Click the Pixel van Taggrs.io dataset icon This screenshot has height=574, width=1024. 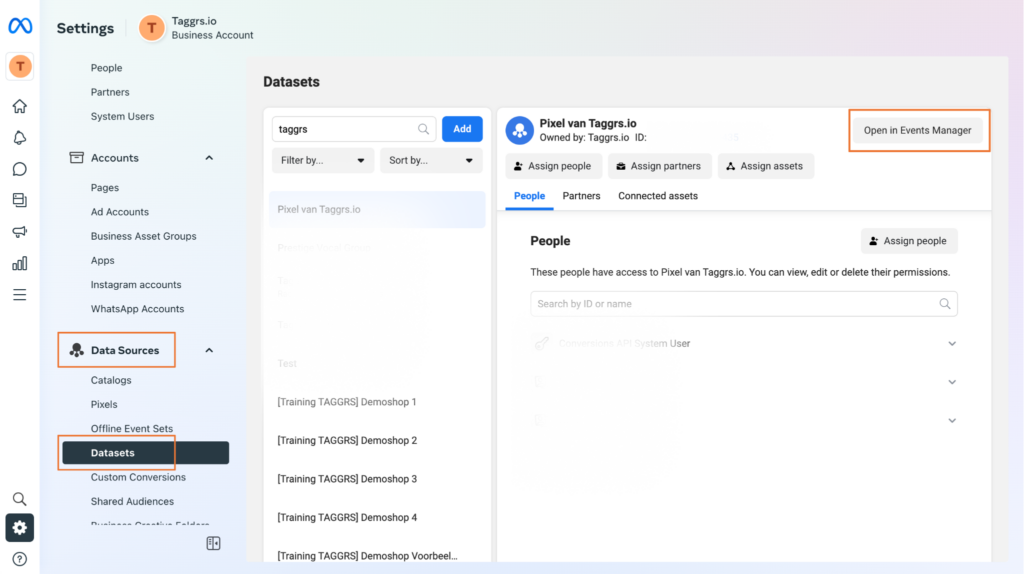(520, 131)
